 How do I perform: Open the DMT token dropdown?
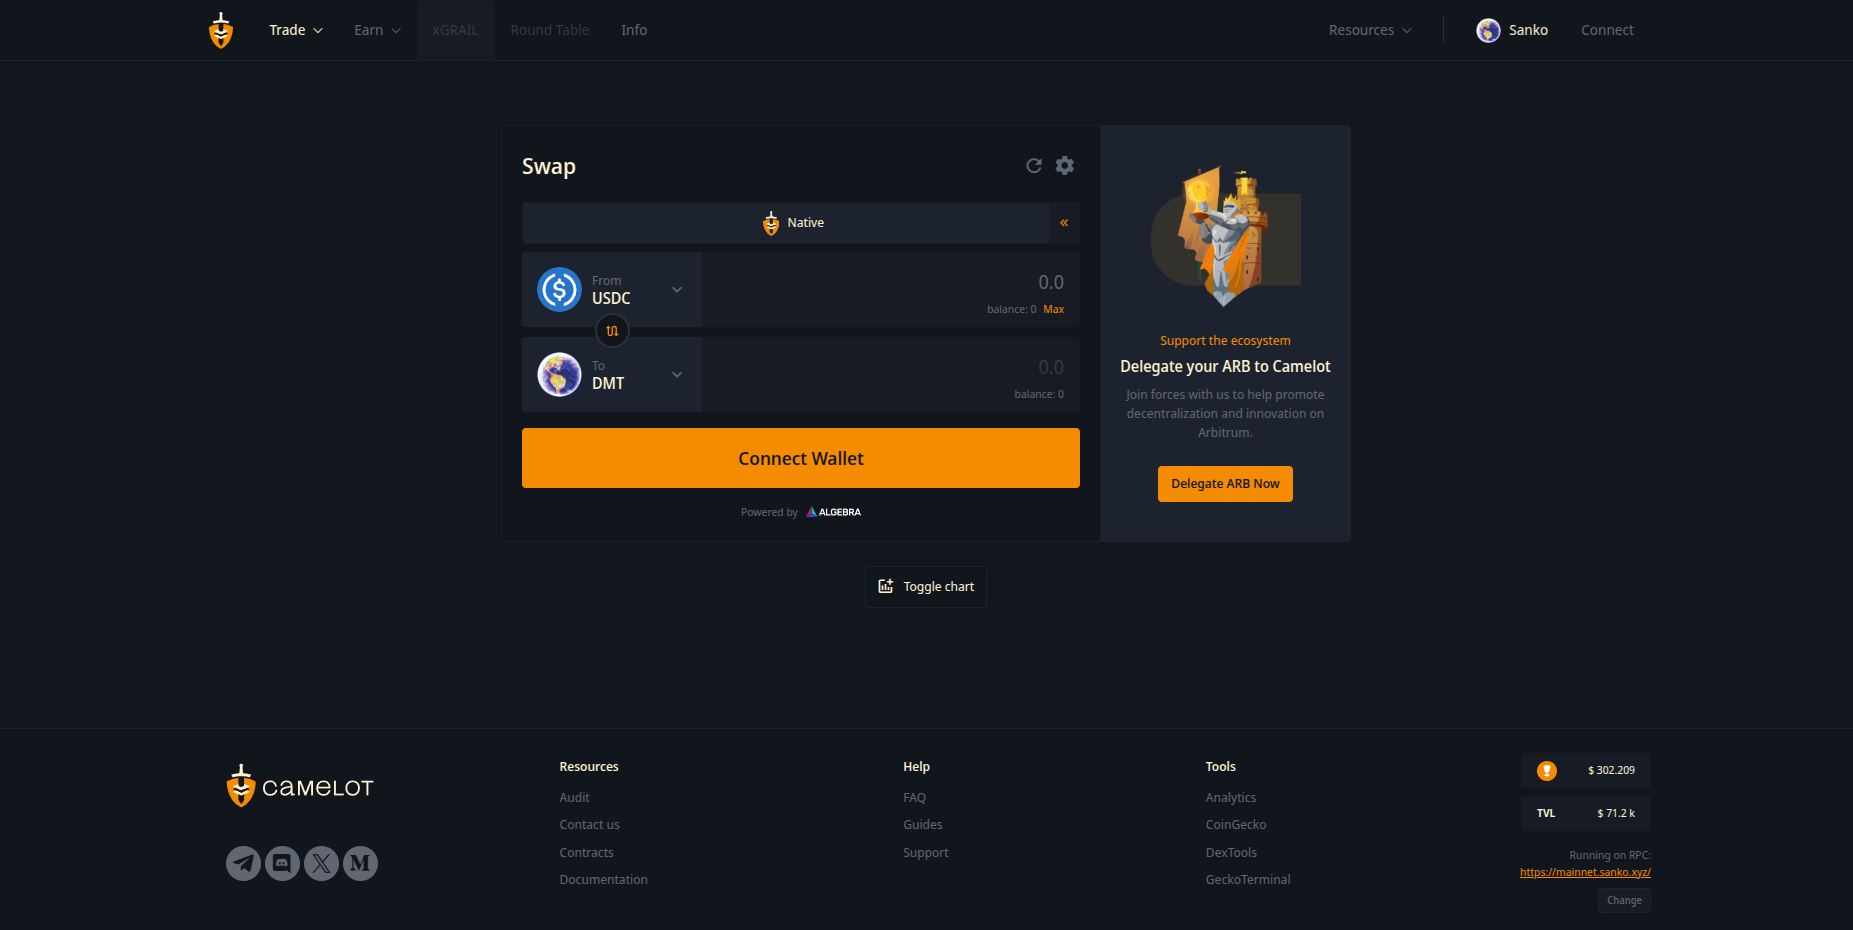tap(612, 375)
